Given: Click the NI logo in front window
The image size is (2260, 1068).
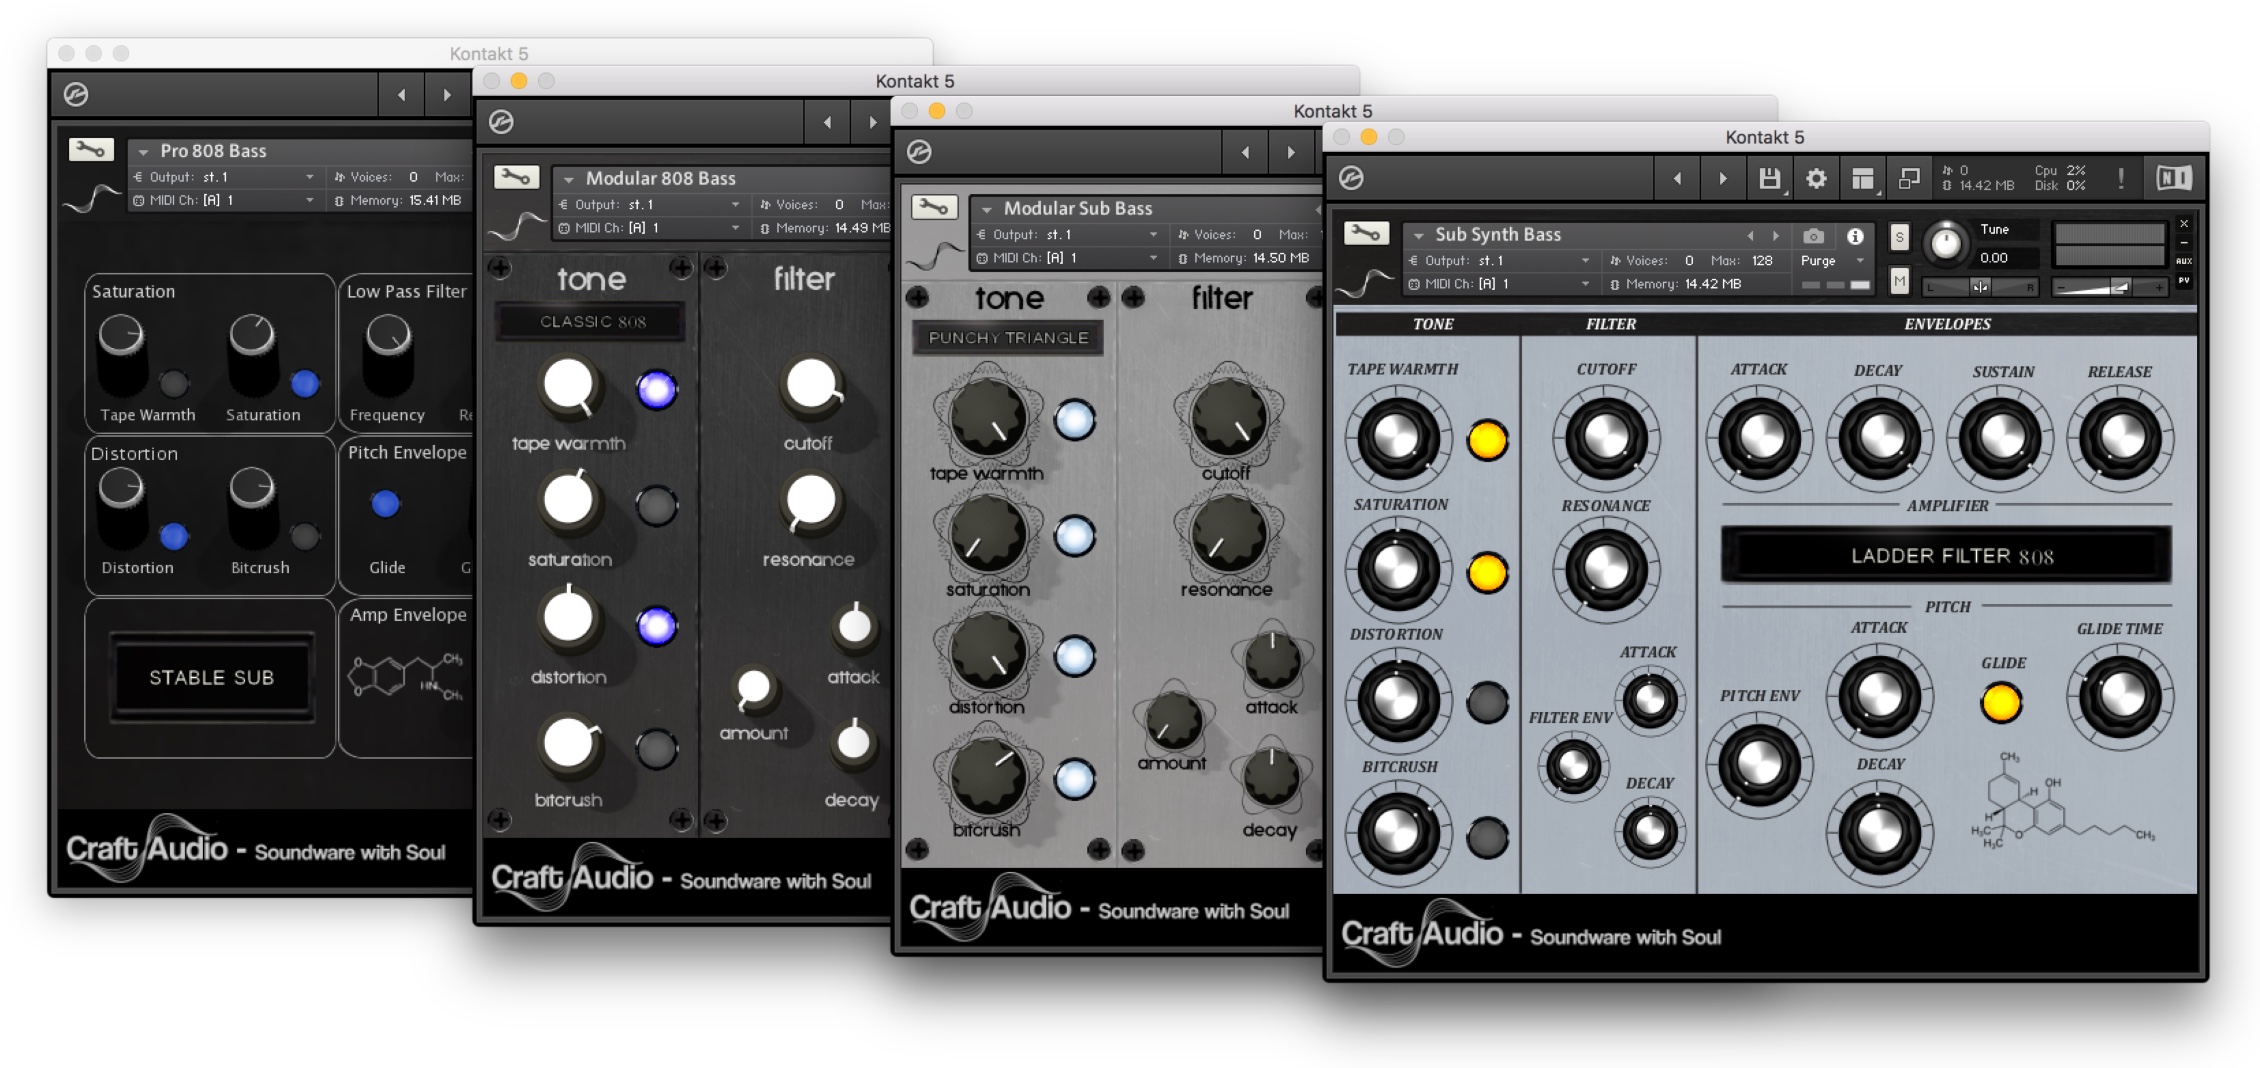Looking at the screenshot, I should (x=2173, y=179).
